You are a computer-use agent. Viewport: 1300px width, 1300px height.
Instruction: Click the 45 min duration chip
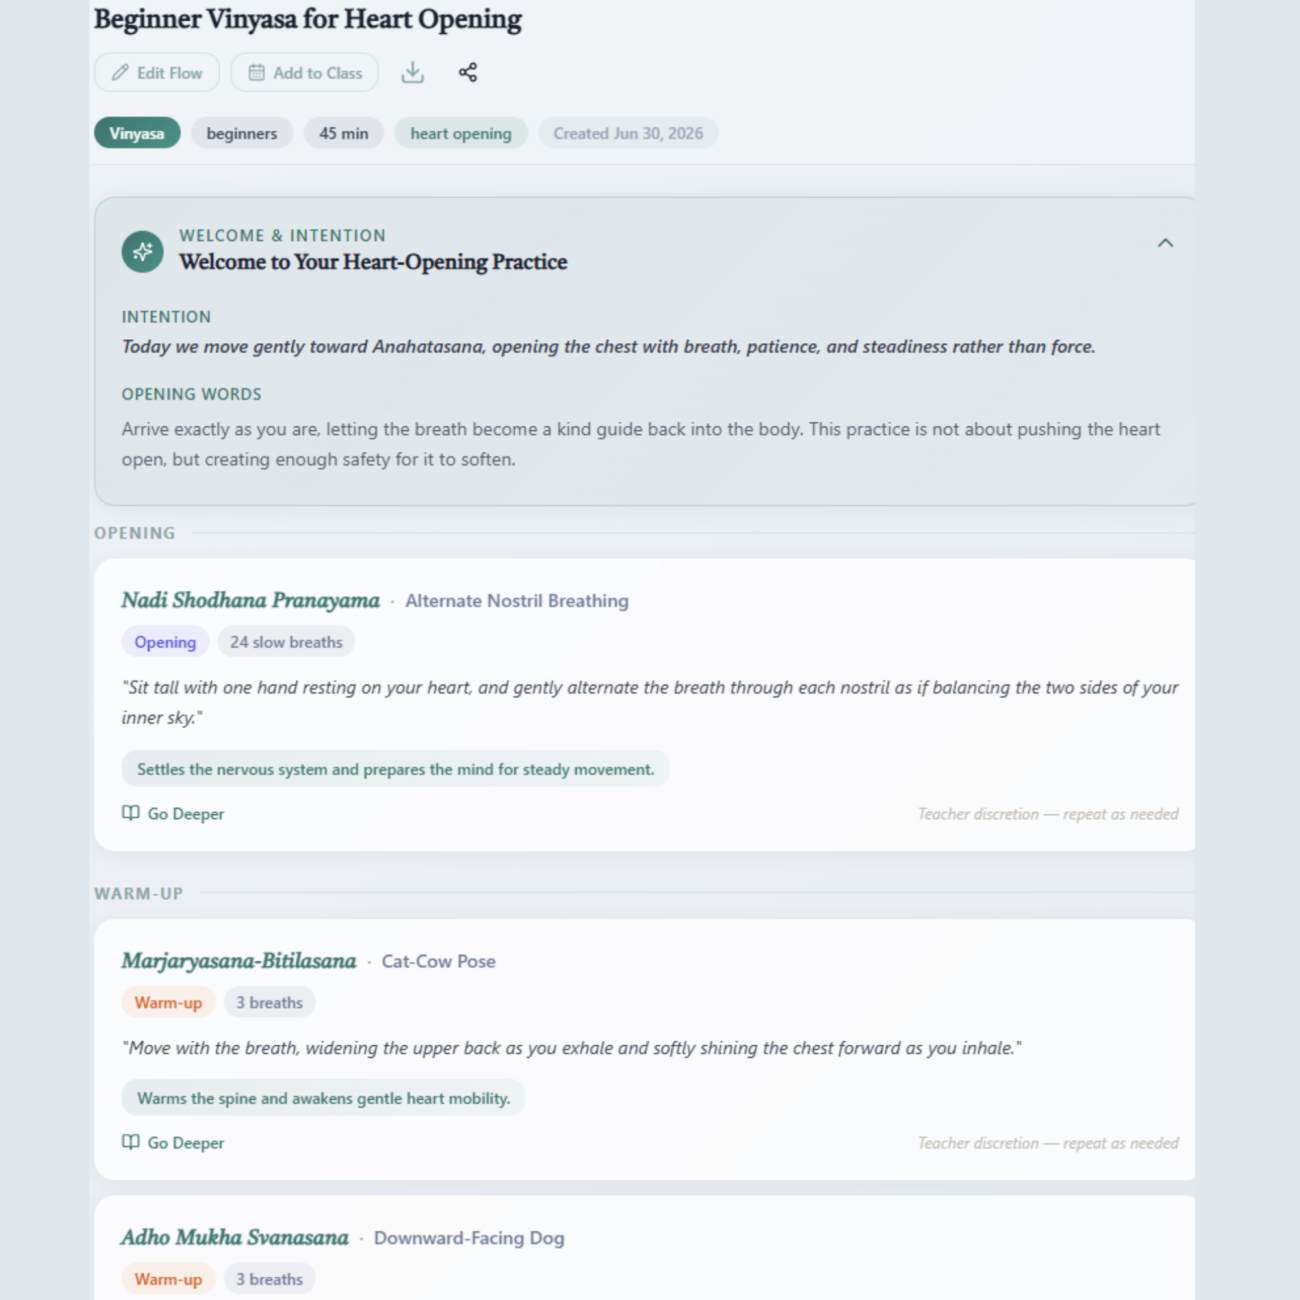(344, 133)
